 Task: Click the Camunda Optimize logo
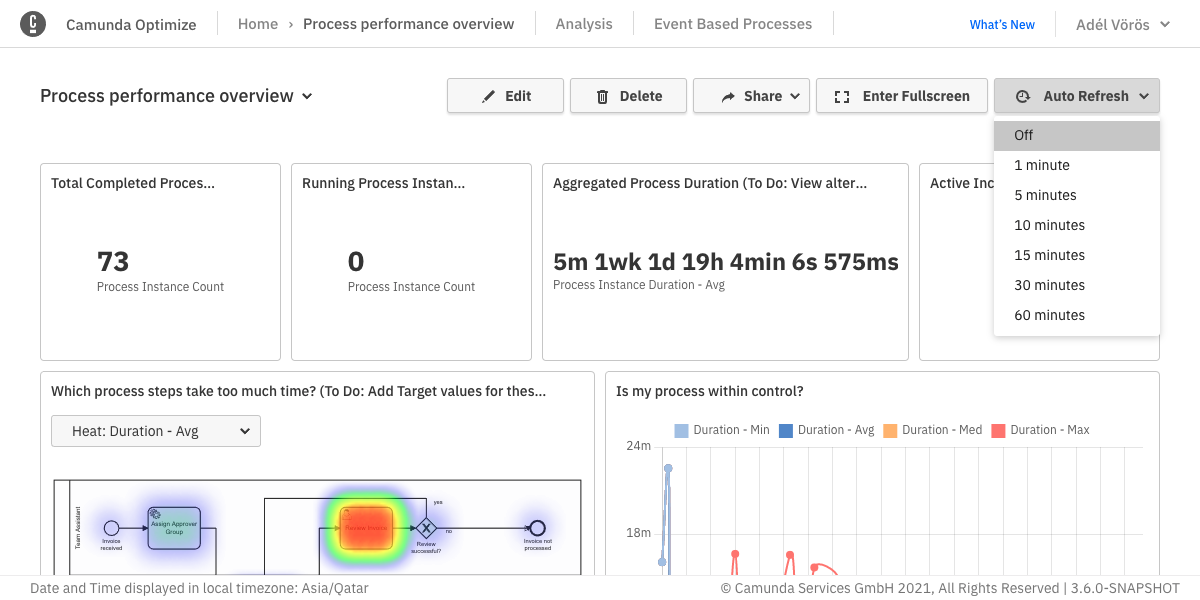point(33,23)
